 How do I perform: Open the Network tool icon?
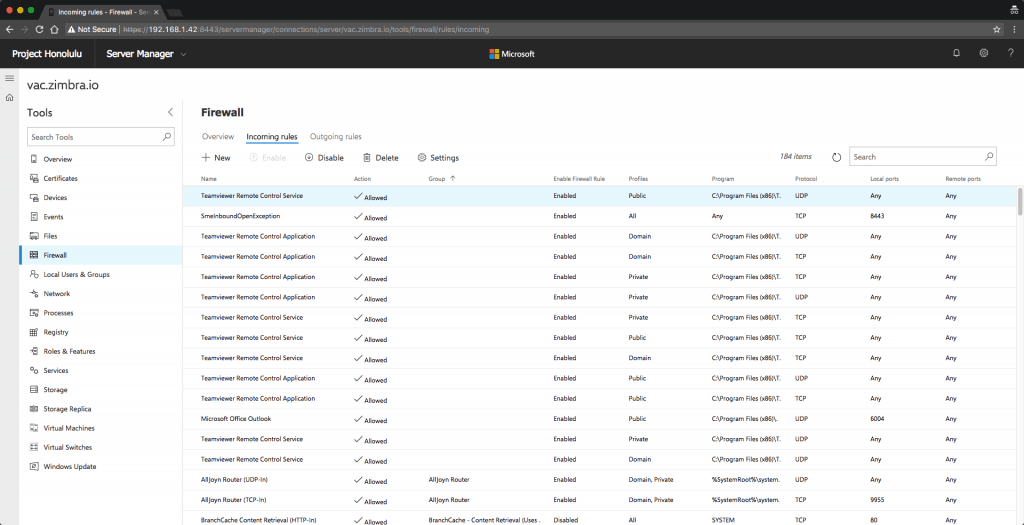point(34,294)
